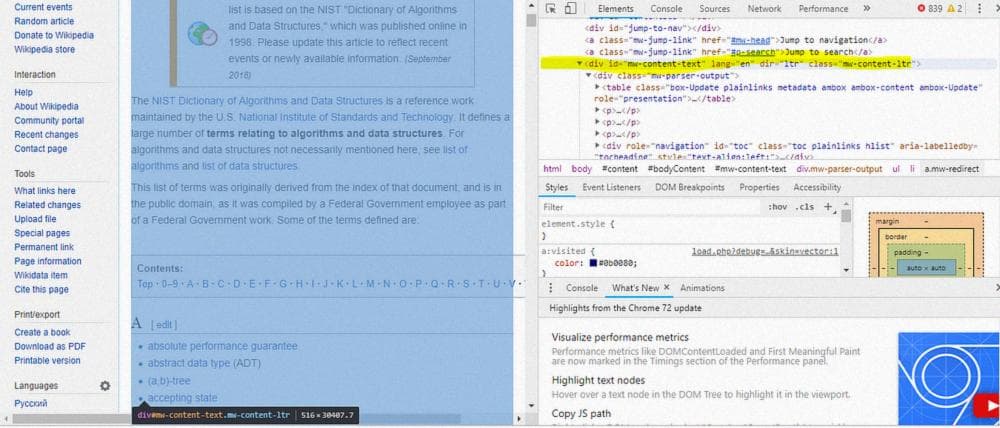This screenshot has height=428, width=1000.
Task: Select the #bodyContent breadcrumb
Action: (x=676, y=169)
